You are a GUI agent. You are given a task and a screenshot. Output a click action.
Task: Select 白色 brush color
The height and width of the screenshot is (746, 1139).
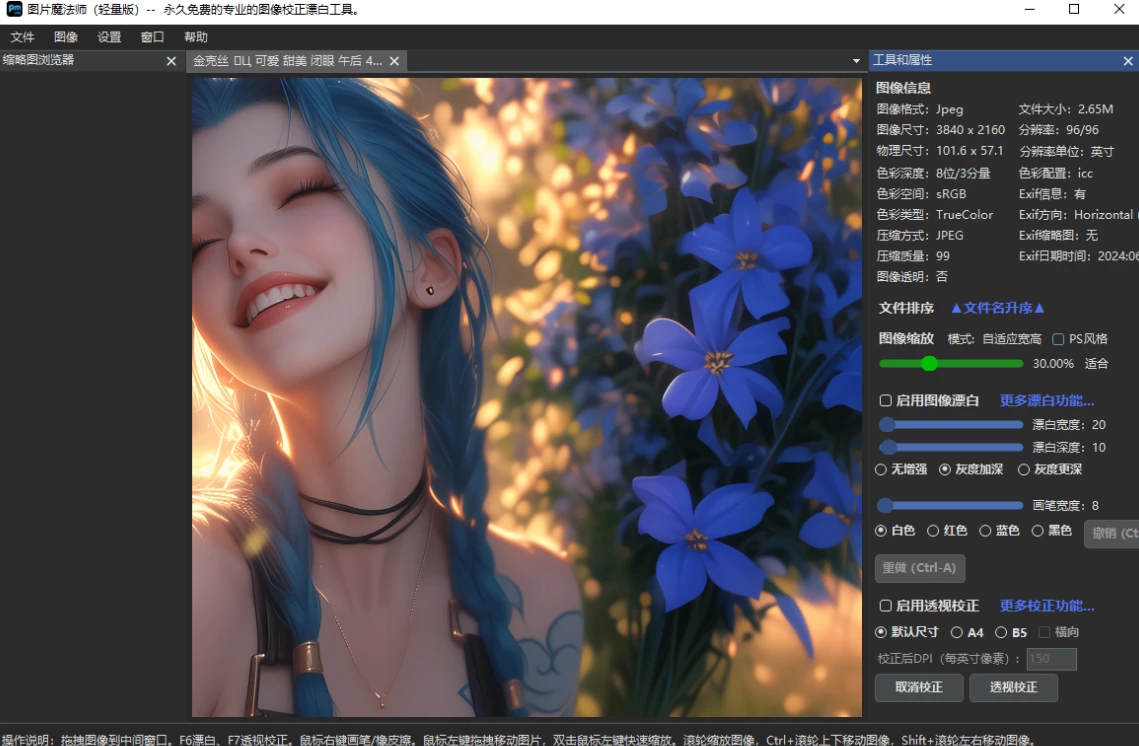tap(881, 531)
